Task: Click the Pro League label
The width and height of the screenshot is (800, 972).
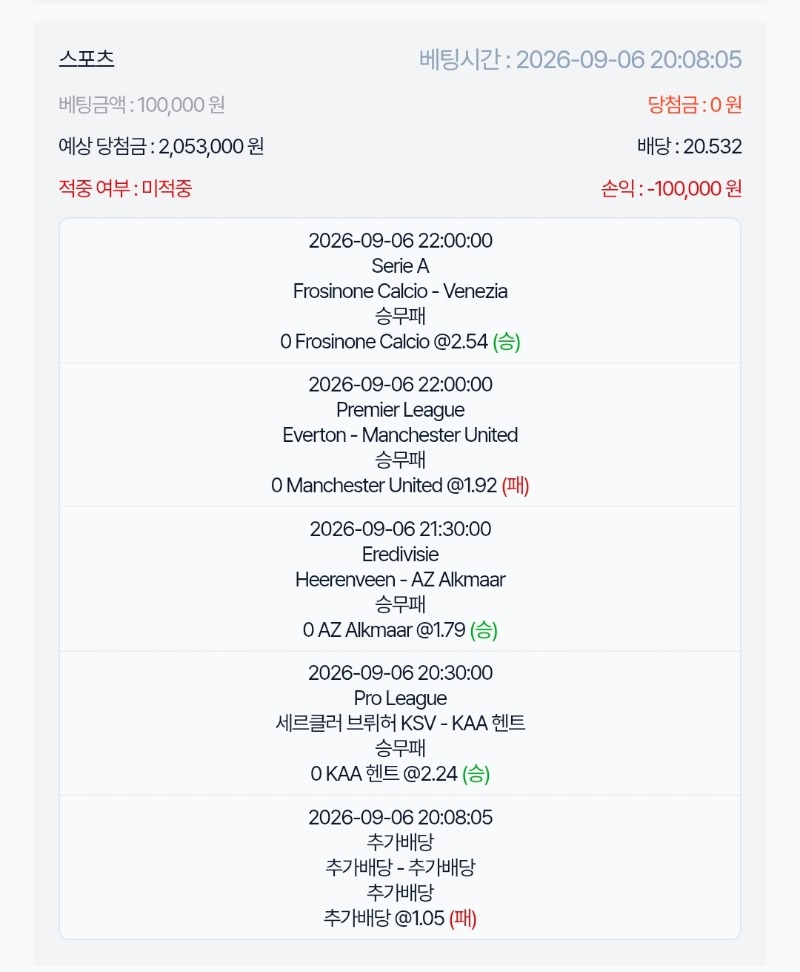Action: point(400,698)
